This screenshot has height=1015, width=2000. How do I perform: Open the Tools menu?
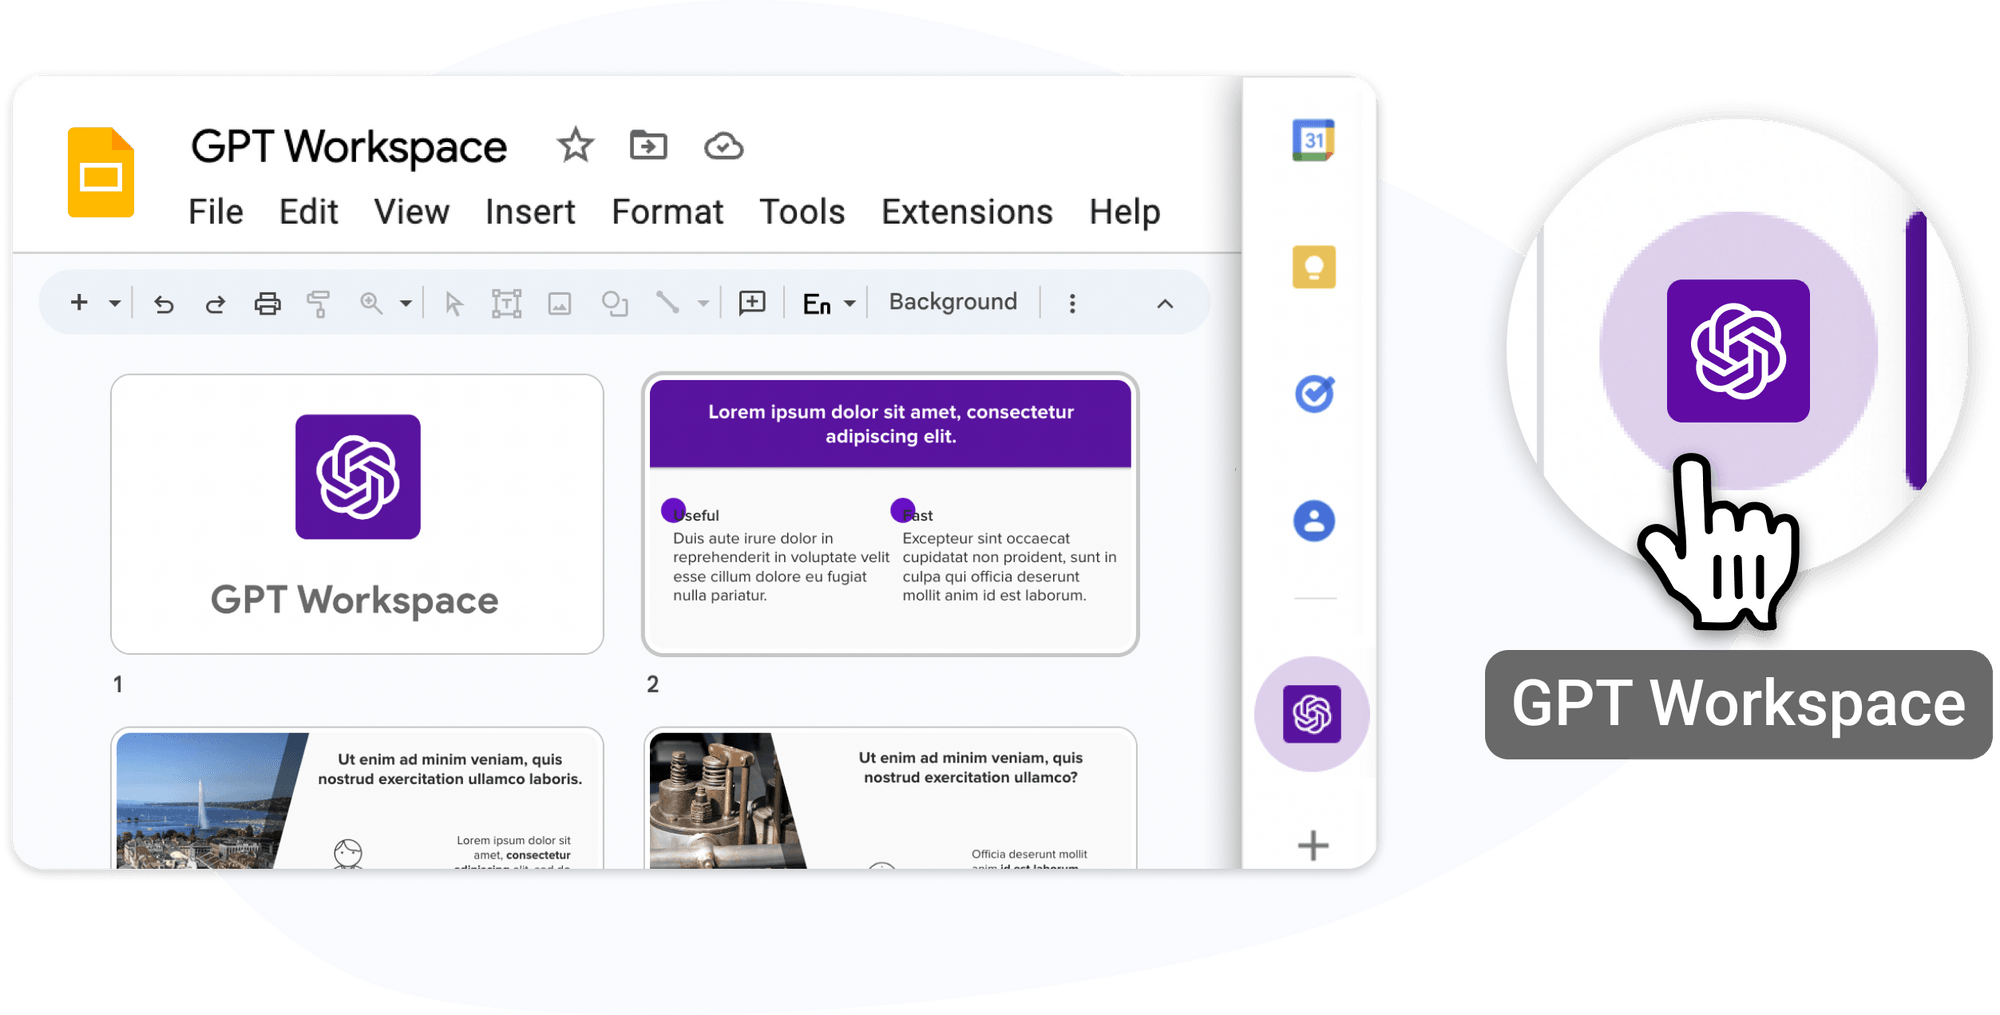pos(802,212)
